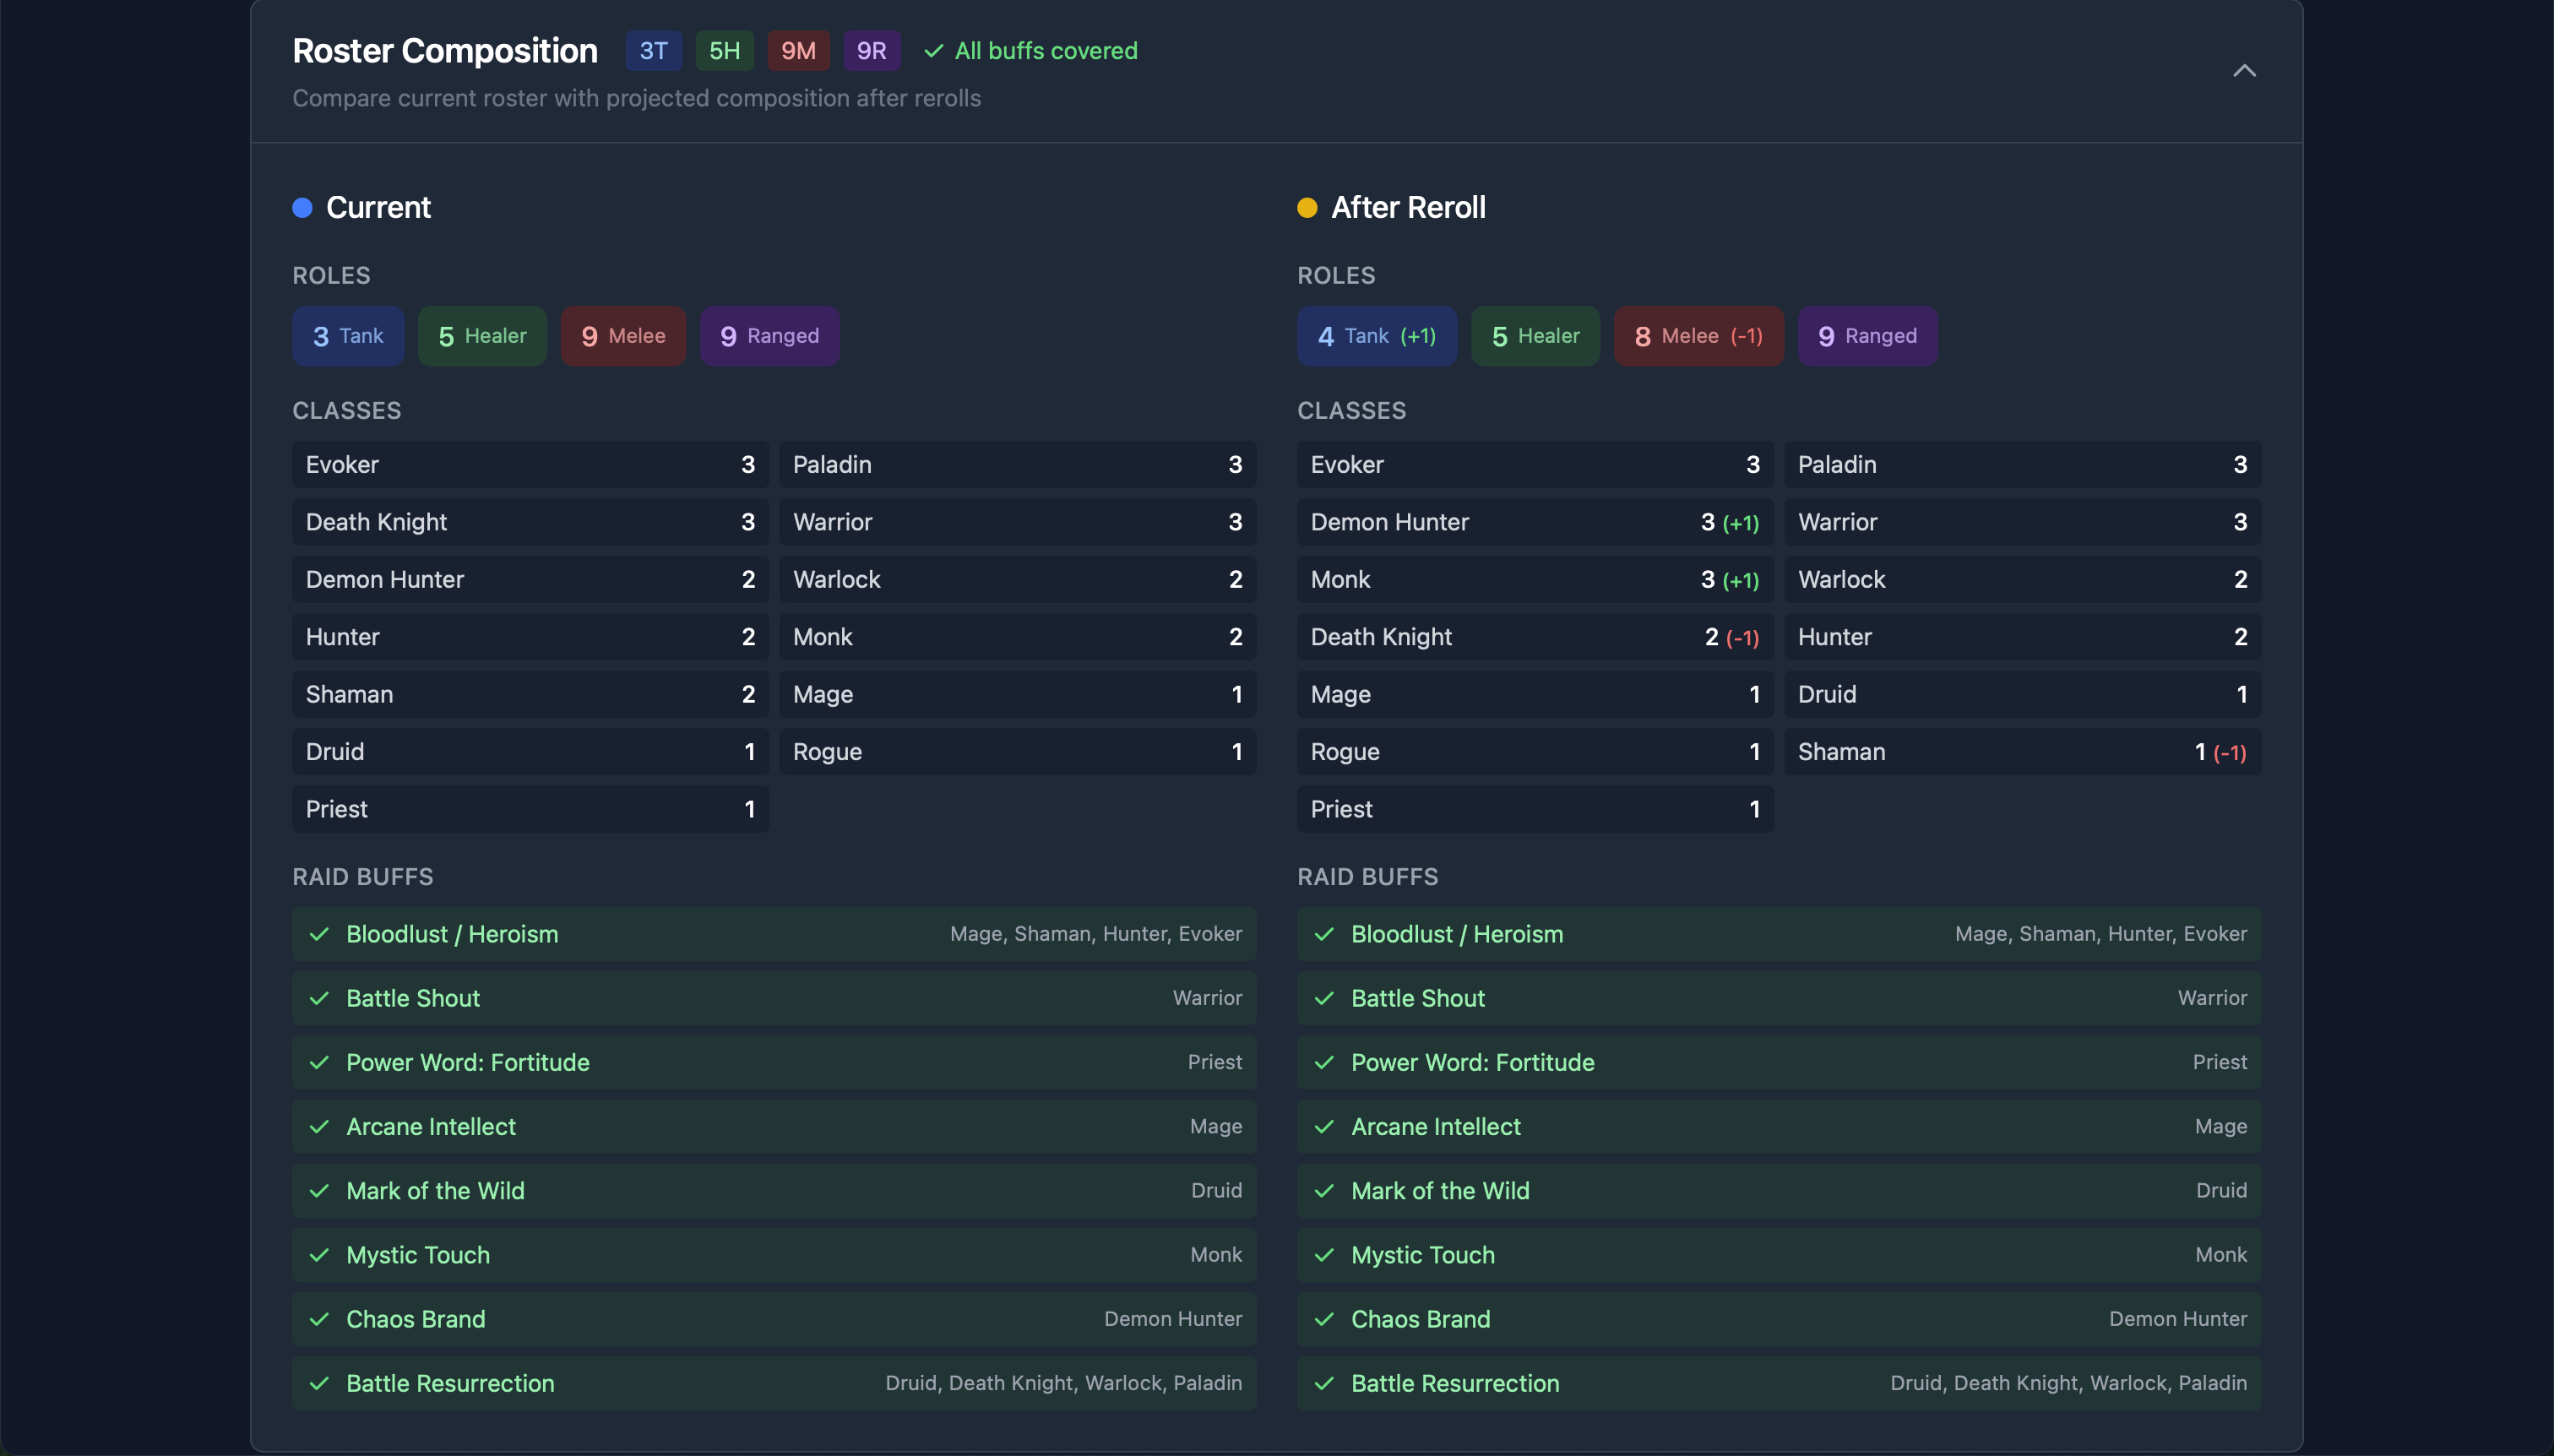Viewport: 2554px width, 1456px height.
Task: Collapse the Roster Composition panel
Action: click(2243, 70)
